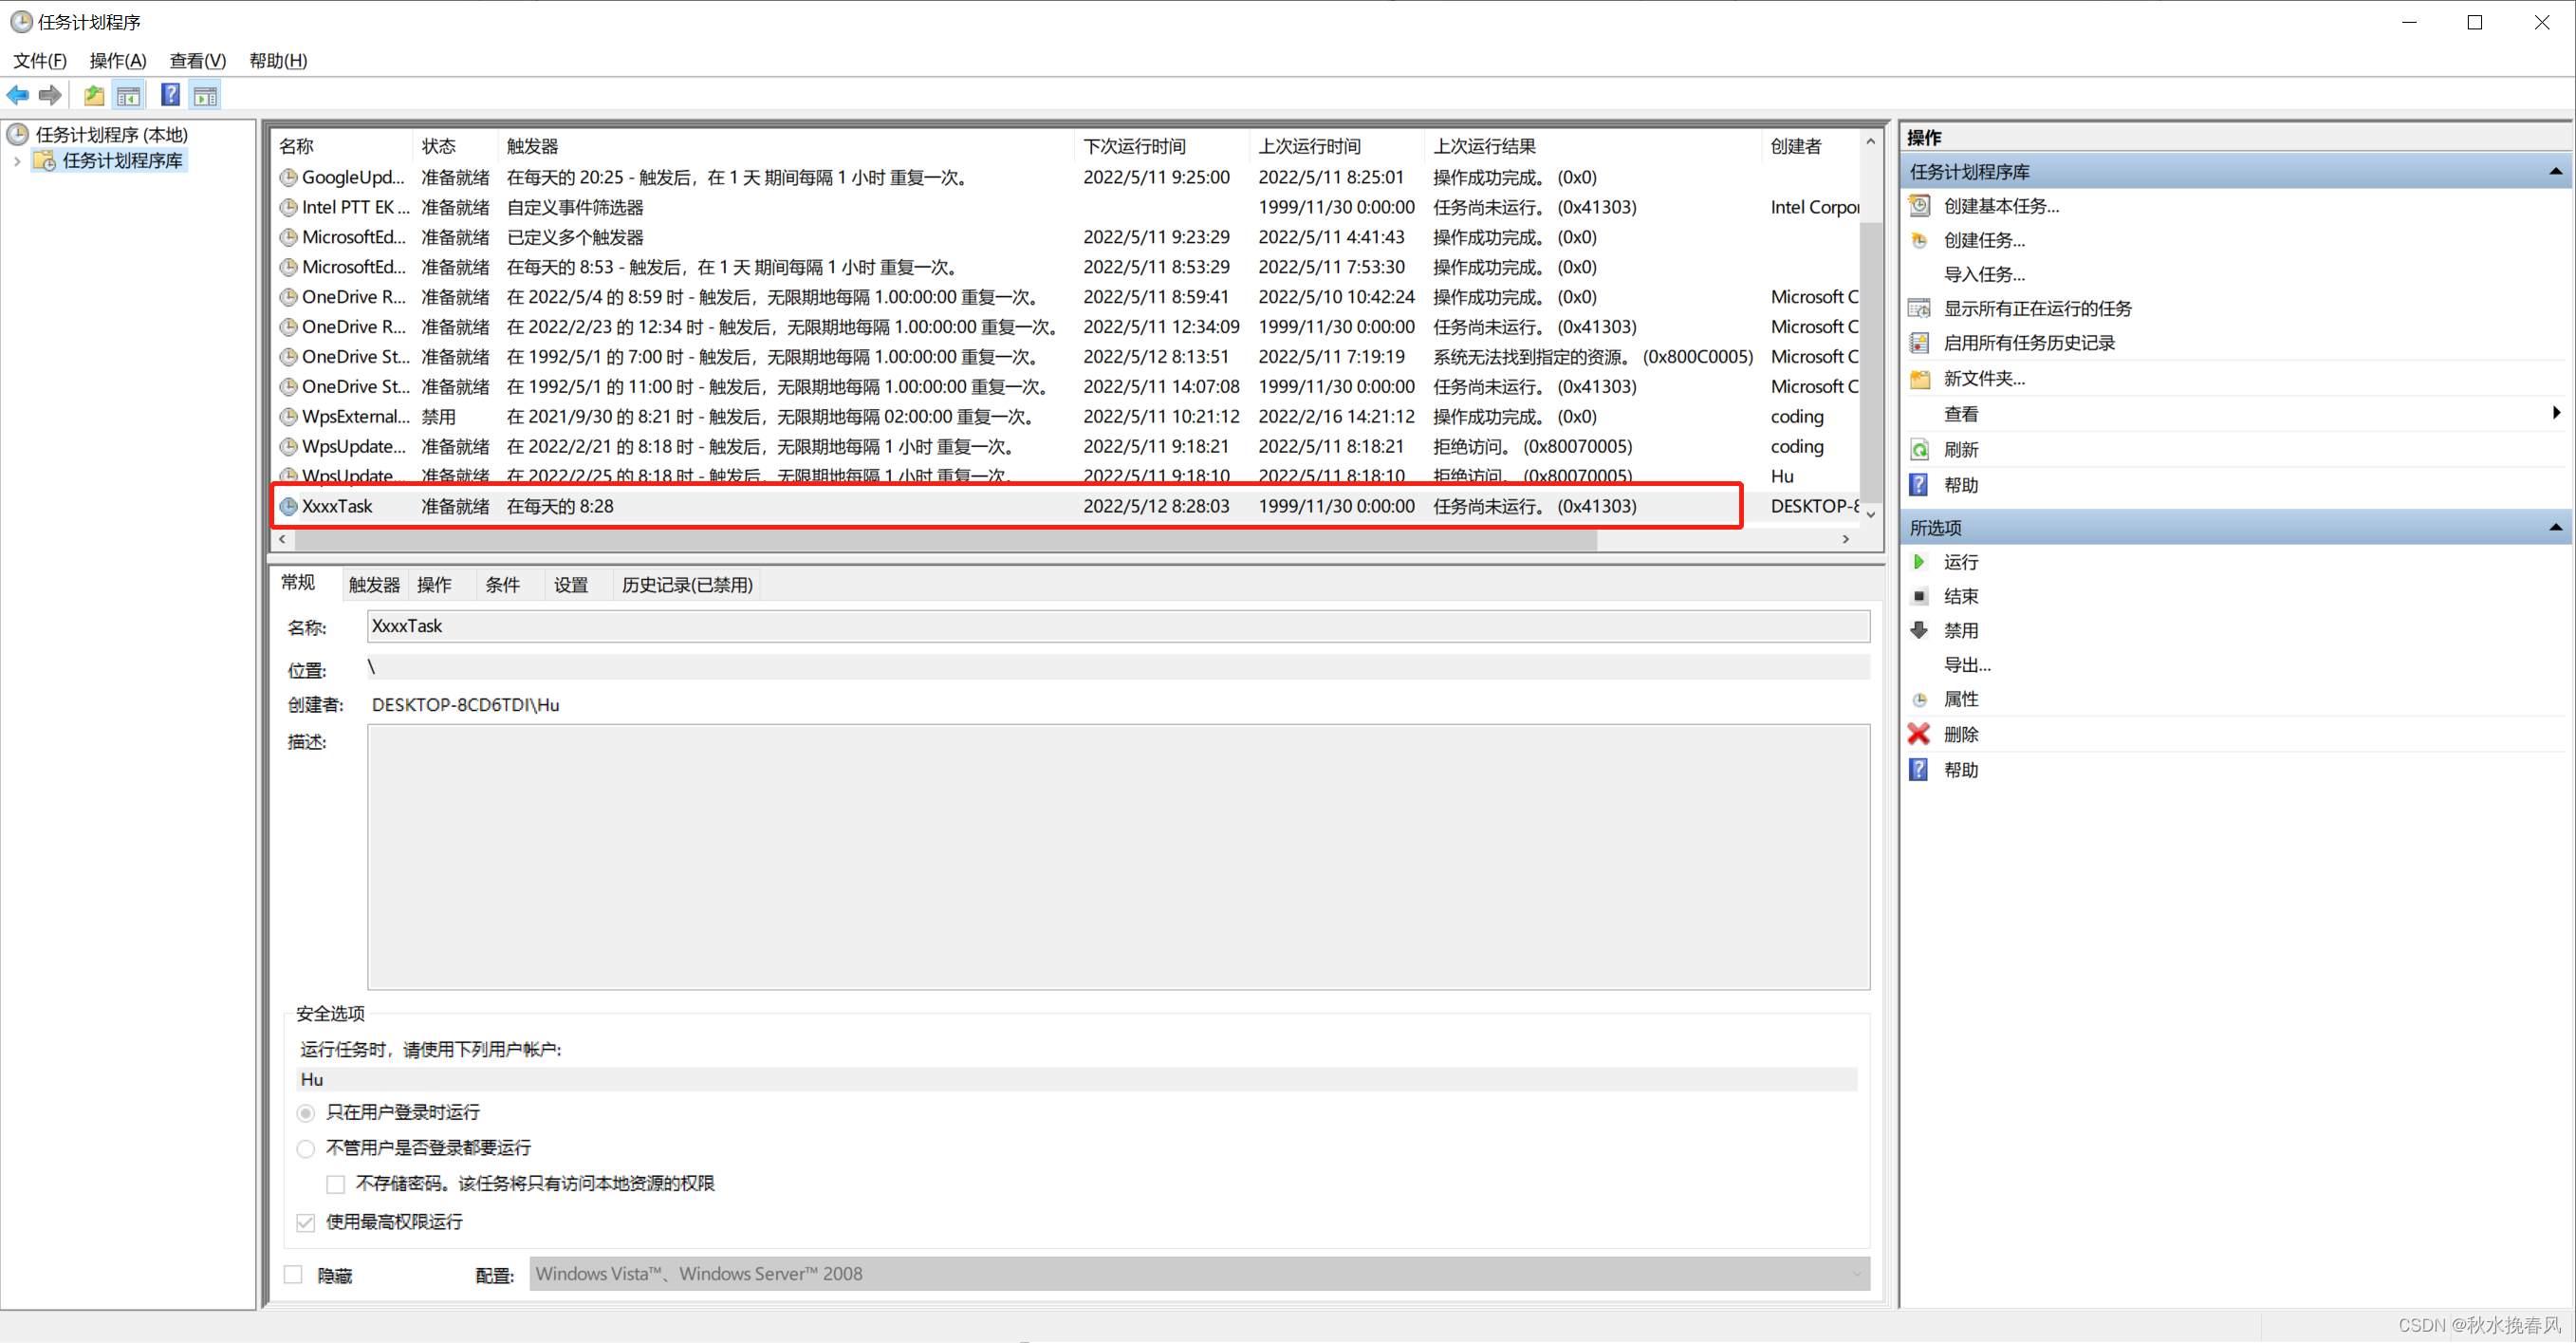Image resolution: width=2576 pixels, height=1343 pixels.
Task: Switch to the 条件 tab
Action: click(503, 585)
